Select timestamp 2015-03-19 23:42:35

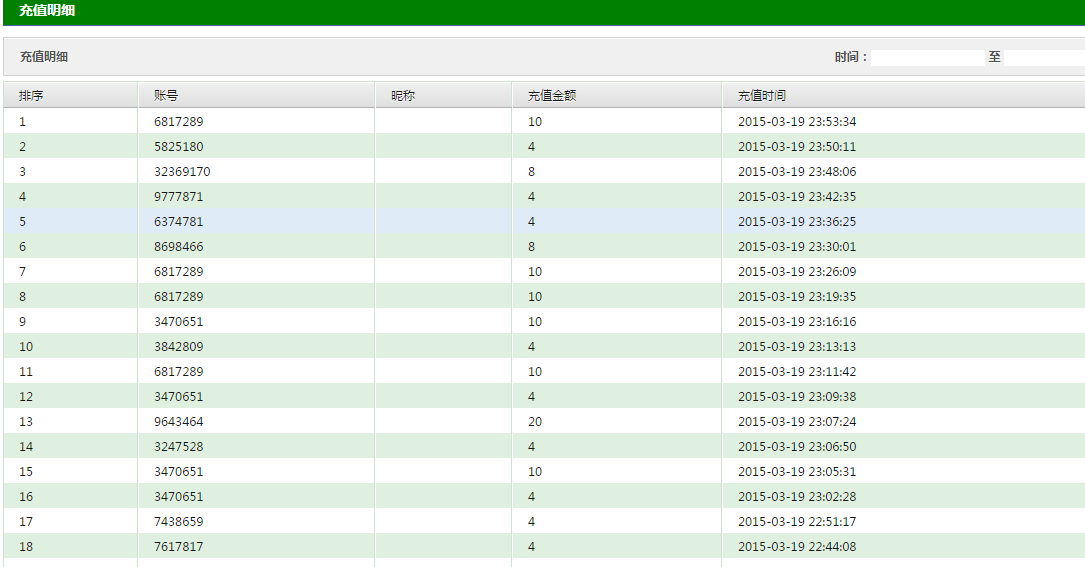797,197
